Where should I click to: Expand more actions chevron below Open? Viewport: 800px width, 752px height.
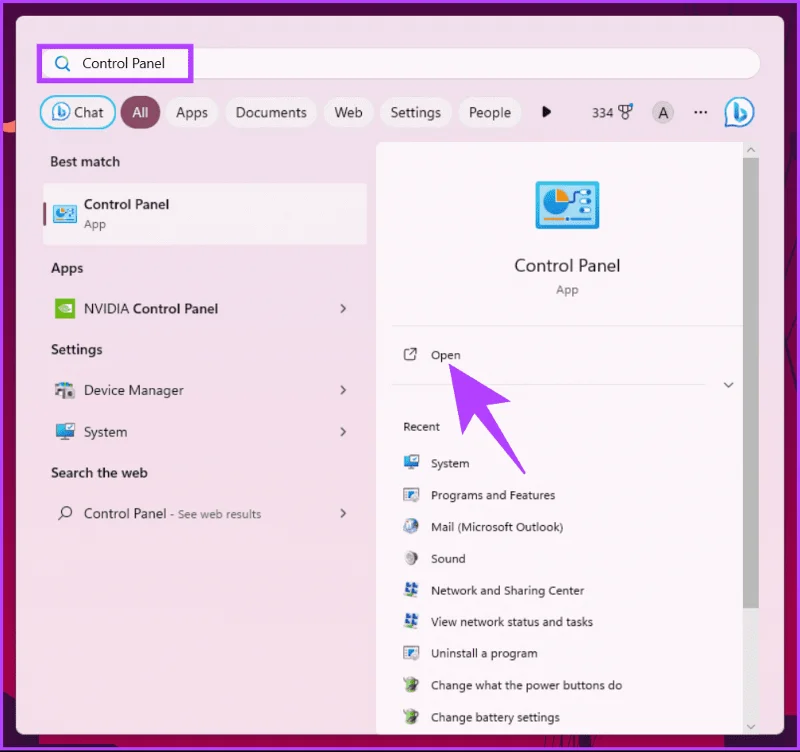coord(729,385)
